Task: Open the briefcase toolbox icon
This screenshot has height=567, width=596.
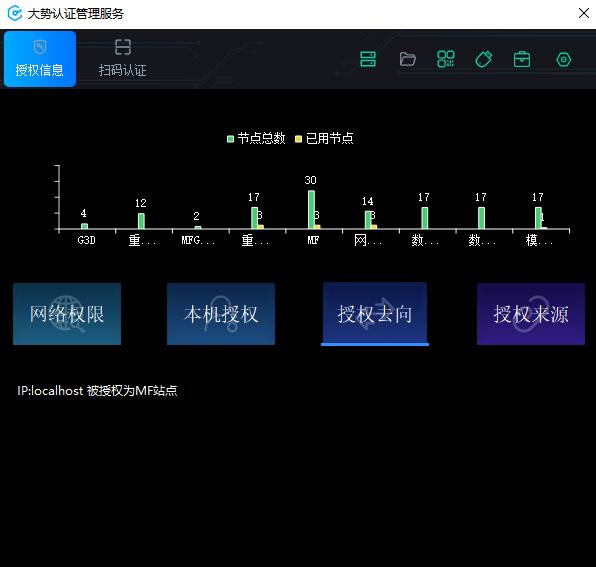Action: click(x=522, y=59)
